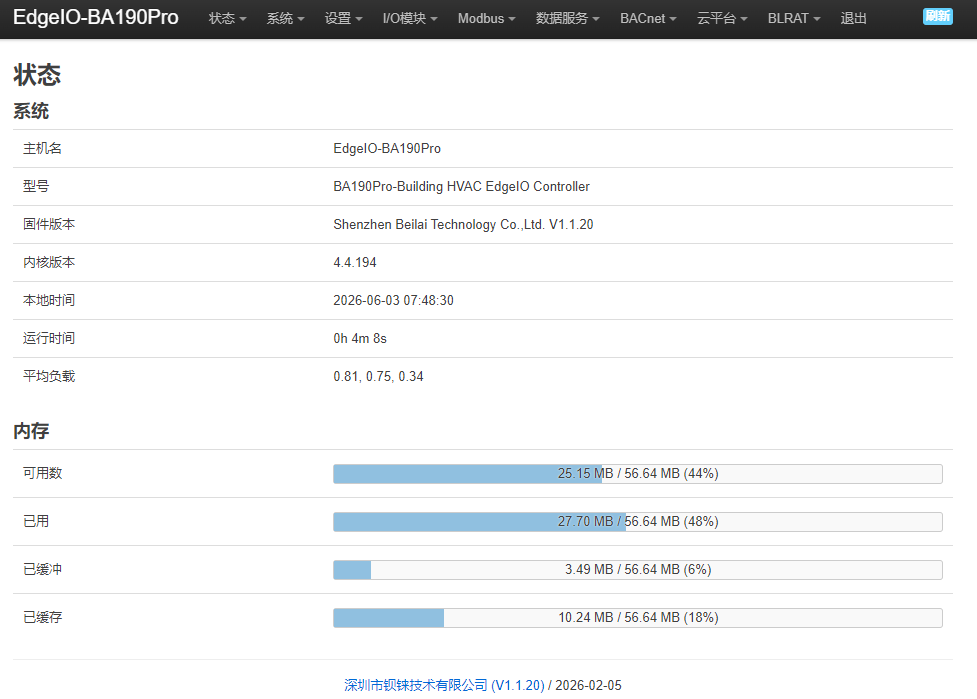Select the kernel version 4.4.194

355,262
